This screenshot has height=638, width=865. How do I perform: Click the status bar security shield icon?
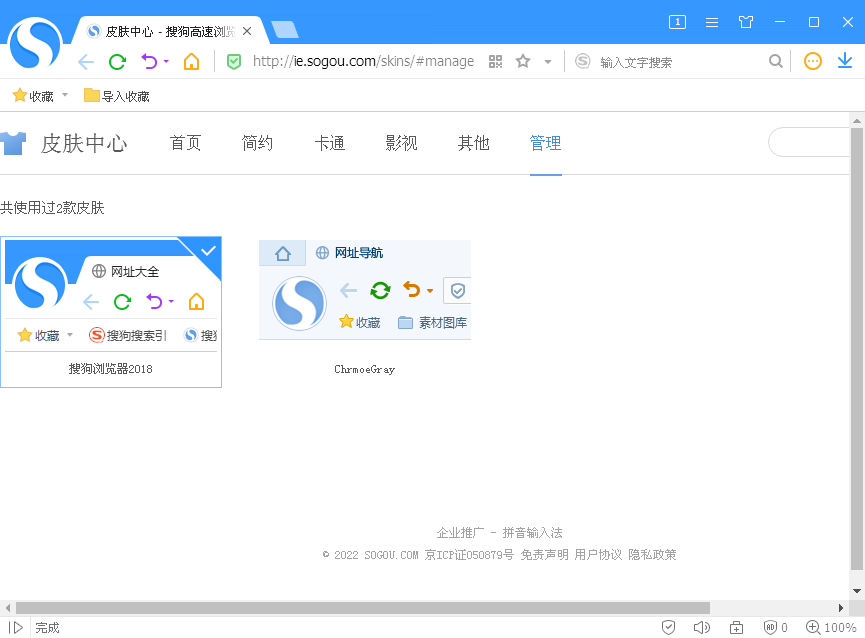click(x=668, y=628)
